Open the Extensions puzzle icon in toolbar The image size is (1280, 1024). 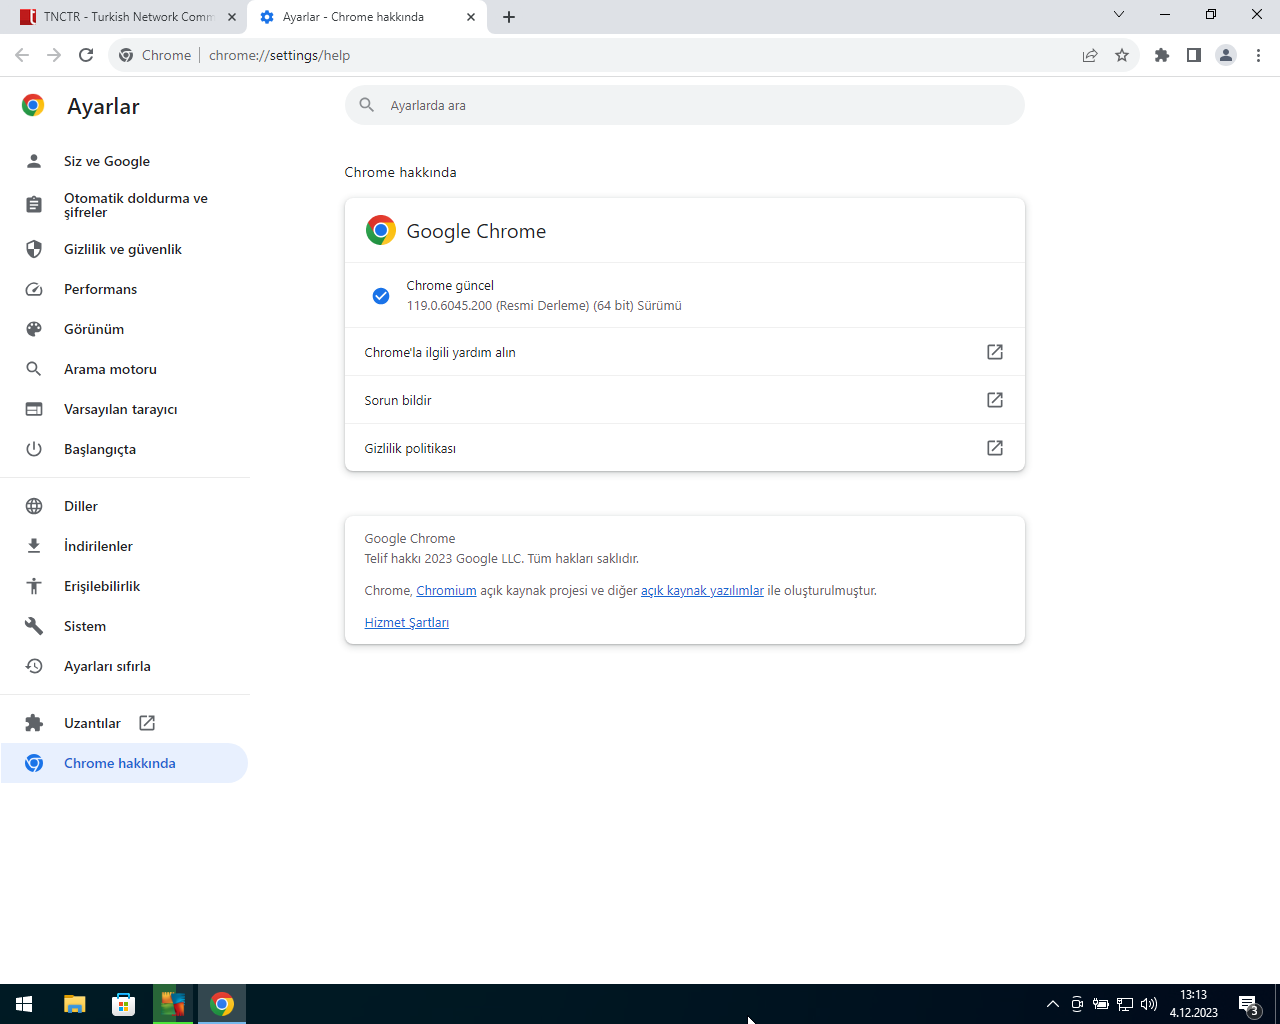(x=1162, y=55)
